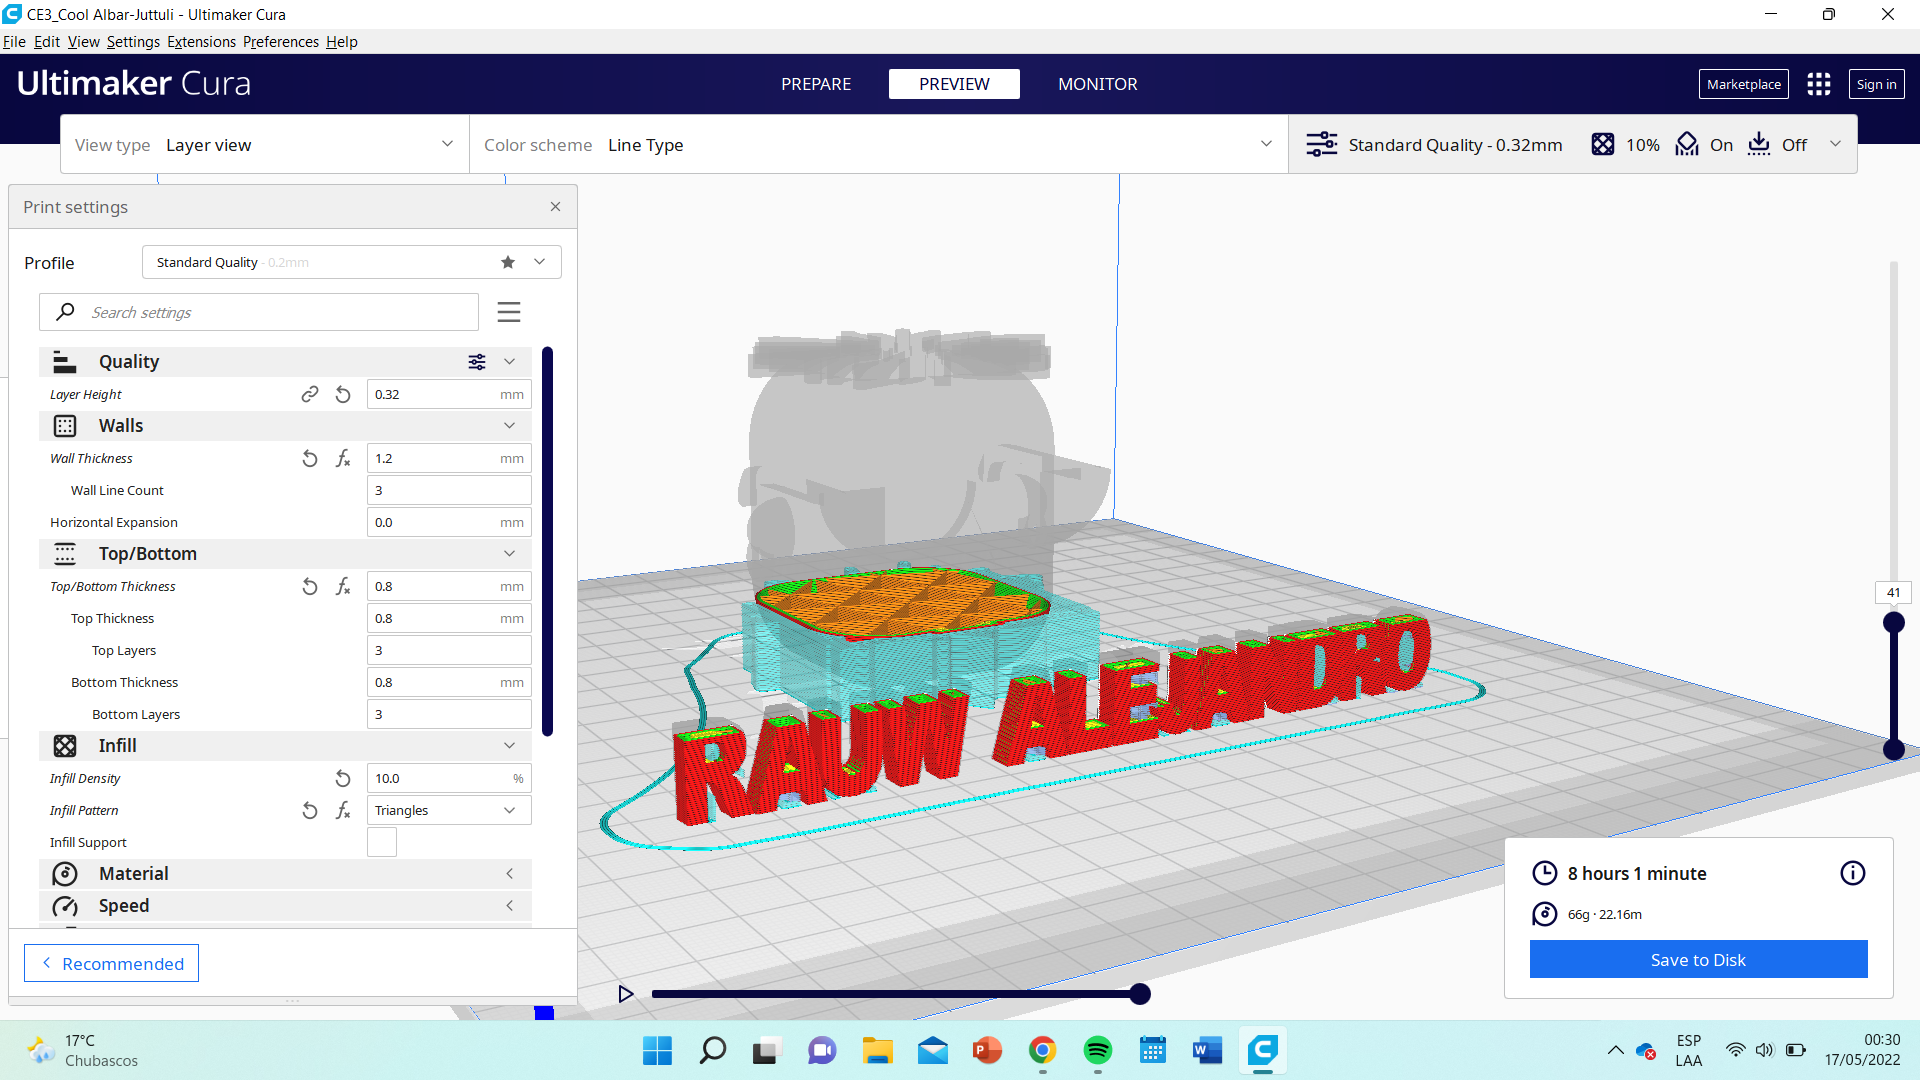Screen dimensions: 1920x1080
Task: Open the Preferences menu
Action: (281, 42)
